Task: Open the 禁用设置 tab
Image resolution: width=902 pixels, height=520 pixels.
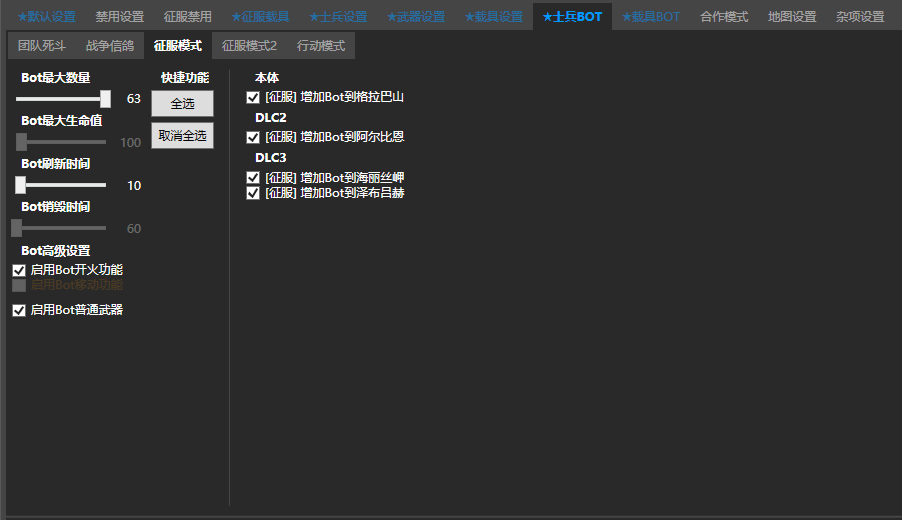Action: point(119,17)
